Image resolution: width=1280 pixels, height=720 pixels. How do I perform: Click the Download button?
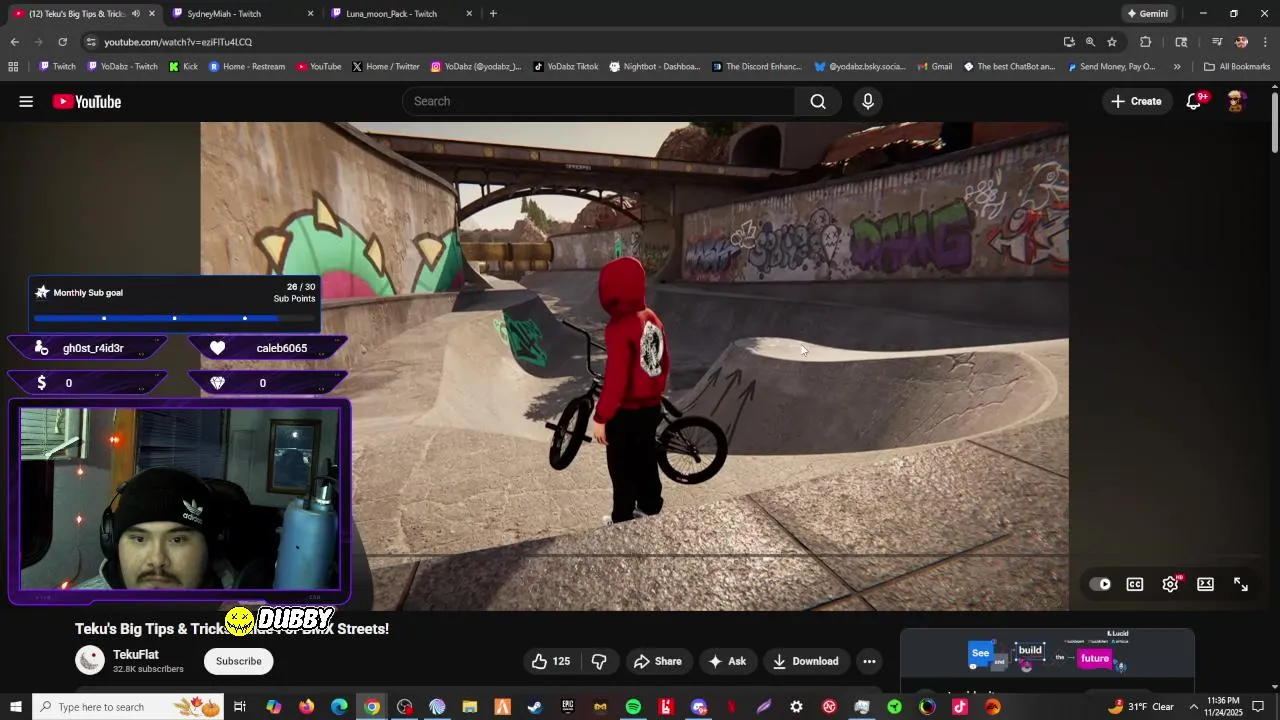coord(805,661)
